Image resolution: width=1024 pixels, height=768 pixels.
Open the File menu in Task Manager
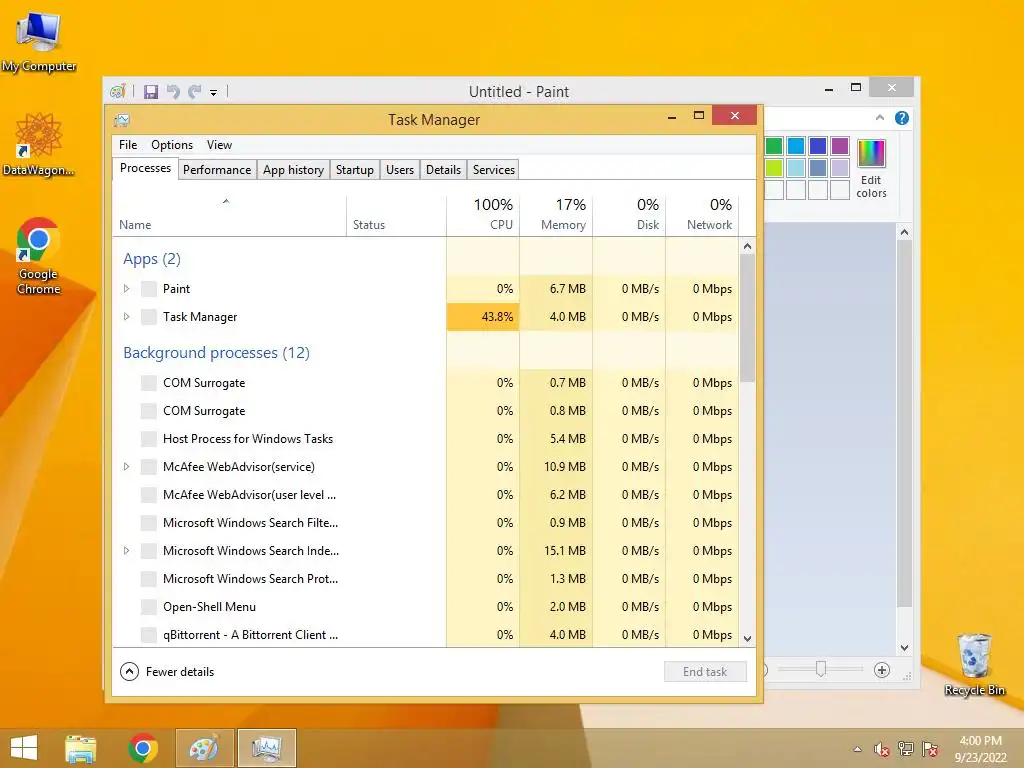click(128, 145)
